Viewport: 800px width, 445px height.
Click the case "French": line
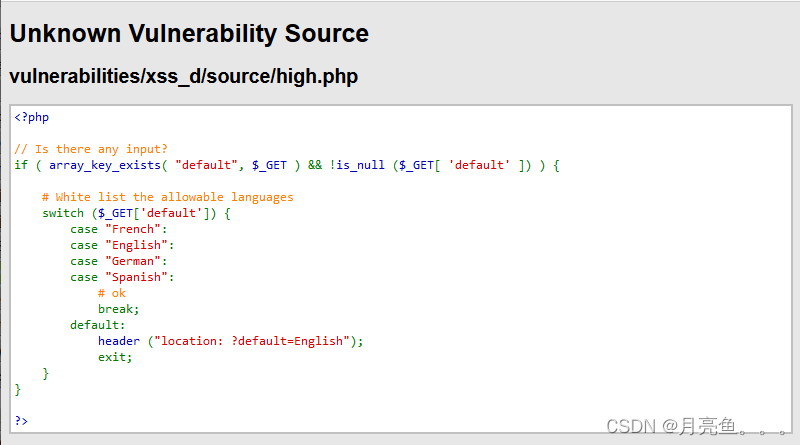pyautogui.click(x=119, y=229)
